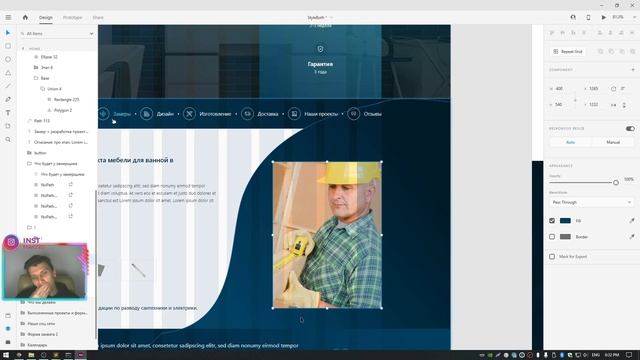Select the Ellipse tool
This screenshot has height=360, width=640.
pyautogui.click(x=8, y=60)
